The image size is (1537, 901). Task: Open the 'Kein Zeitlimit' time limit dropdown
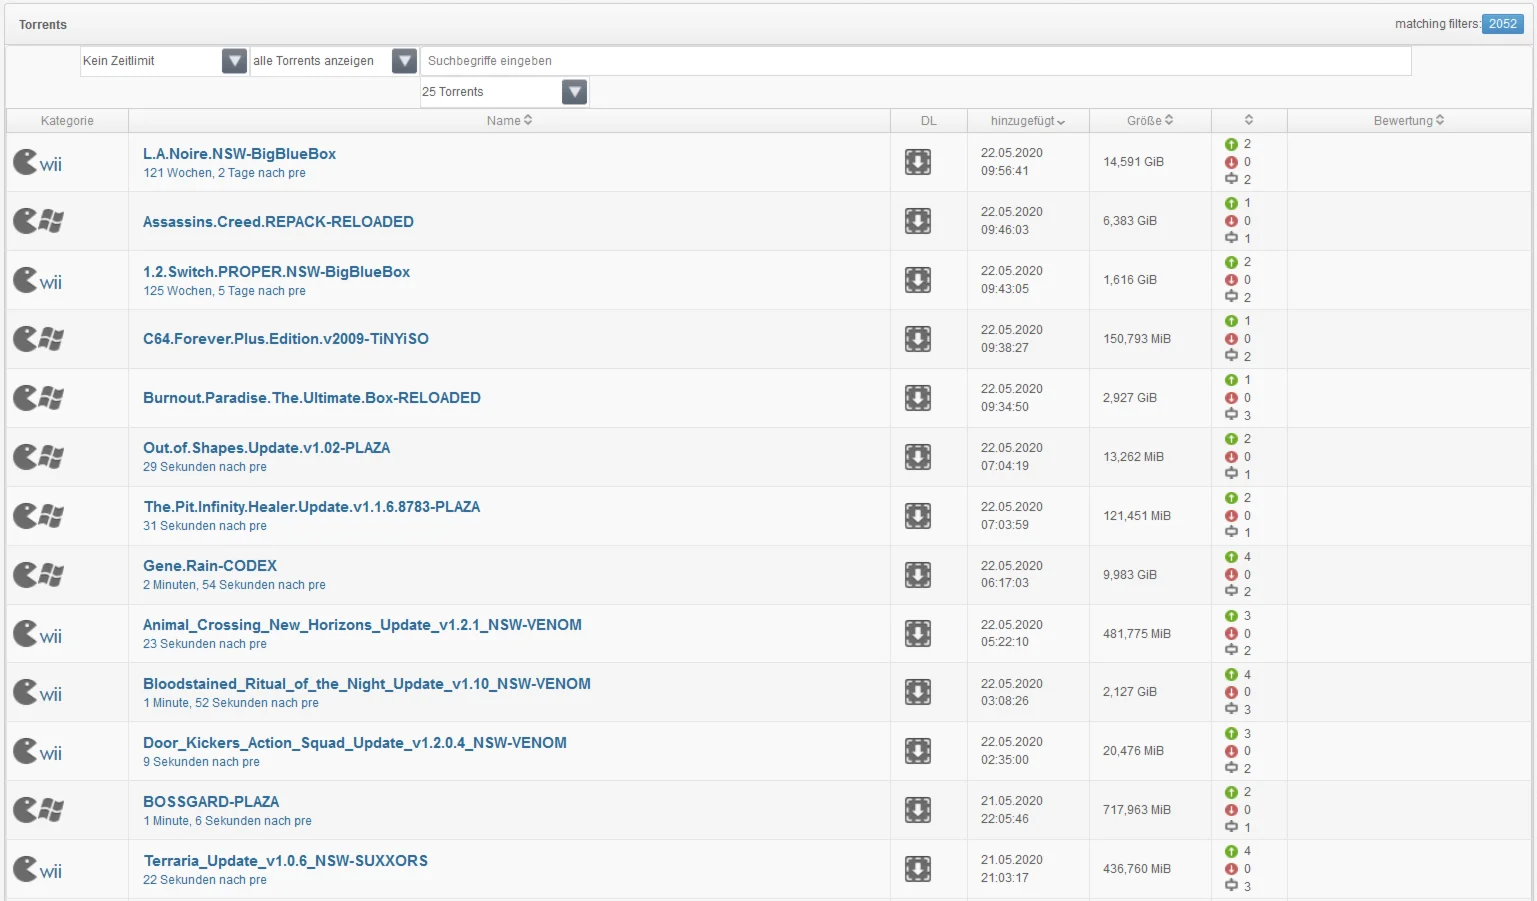[234, 61]
